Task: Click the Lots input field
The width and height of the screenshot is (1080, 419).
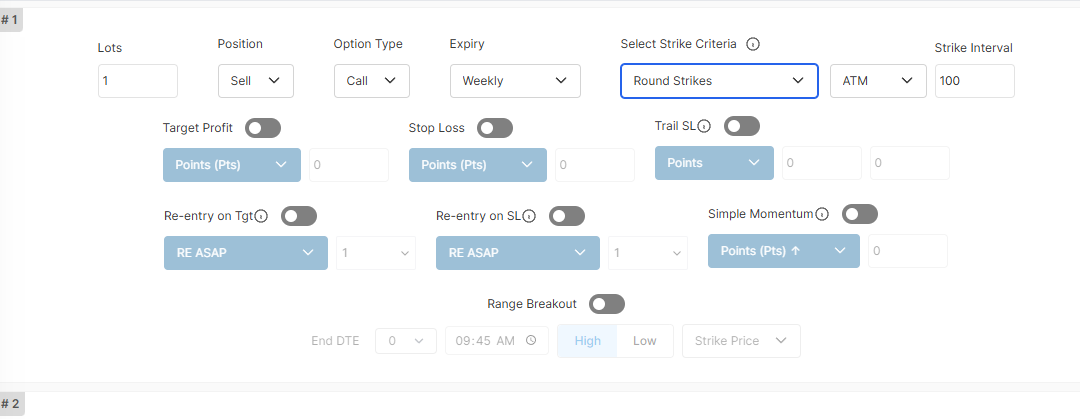Action: tap(138, 81)
